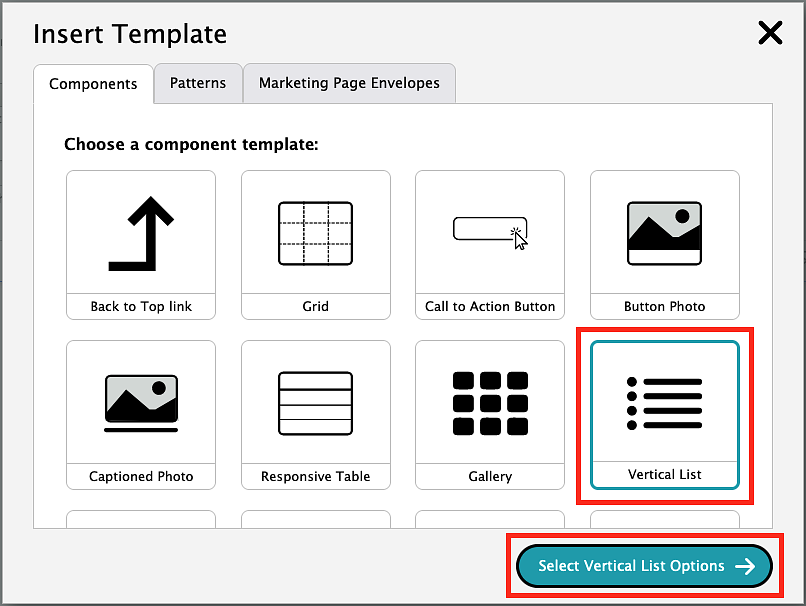Select the Vertical List bullet icon
The width and height of the screenshot is (806, 606).
point(664,403)
